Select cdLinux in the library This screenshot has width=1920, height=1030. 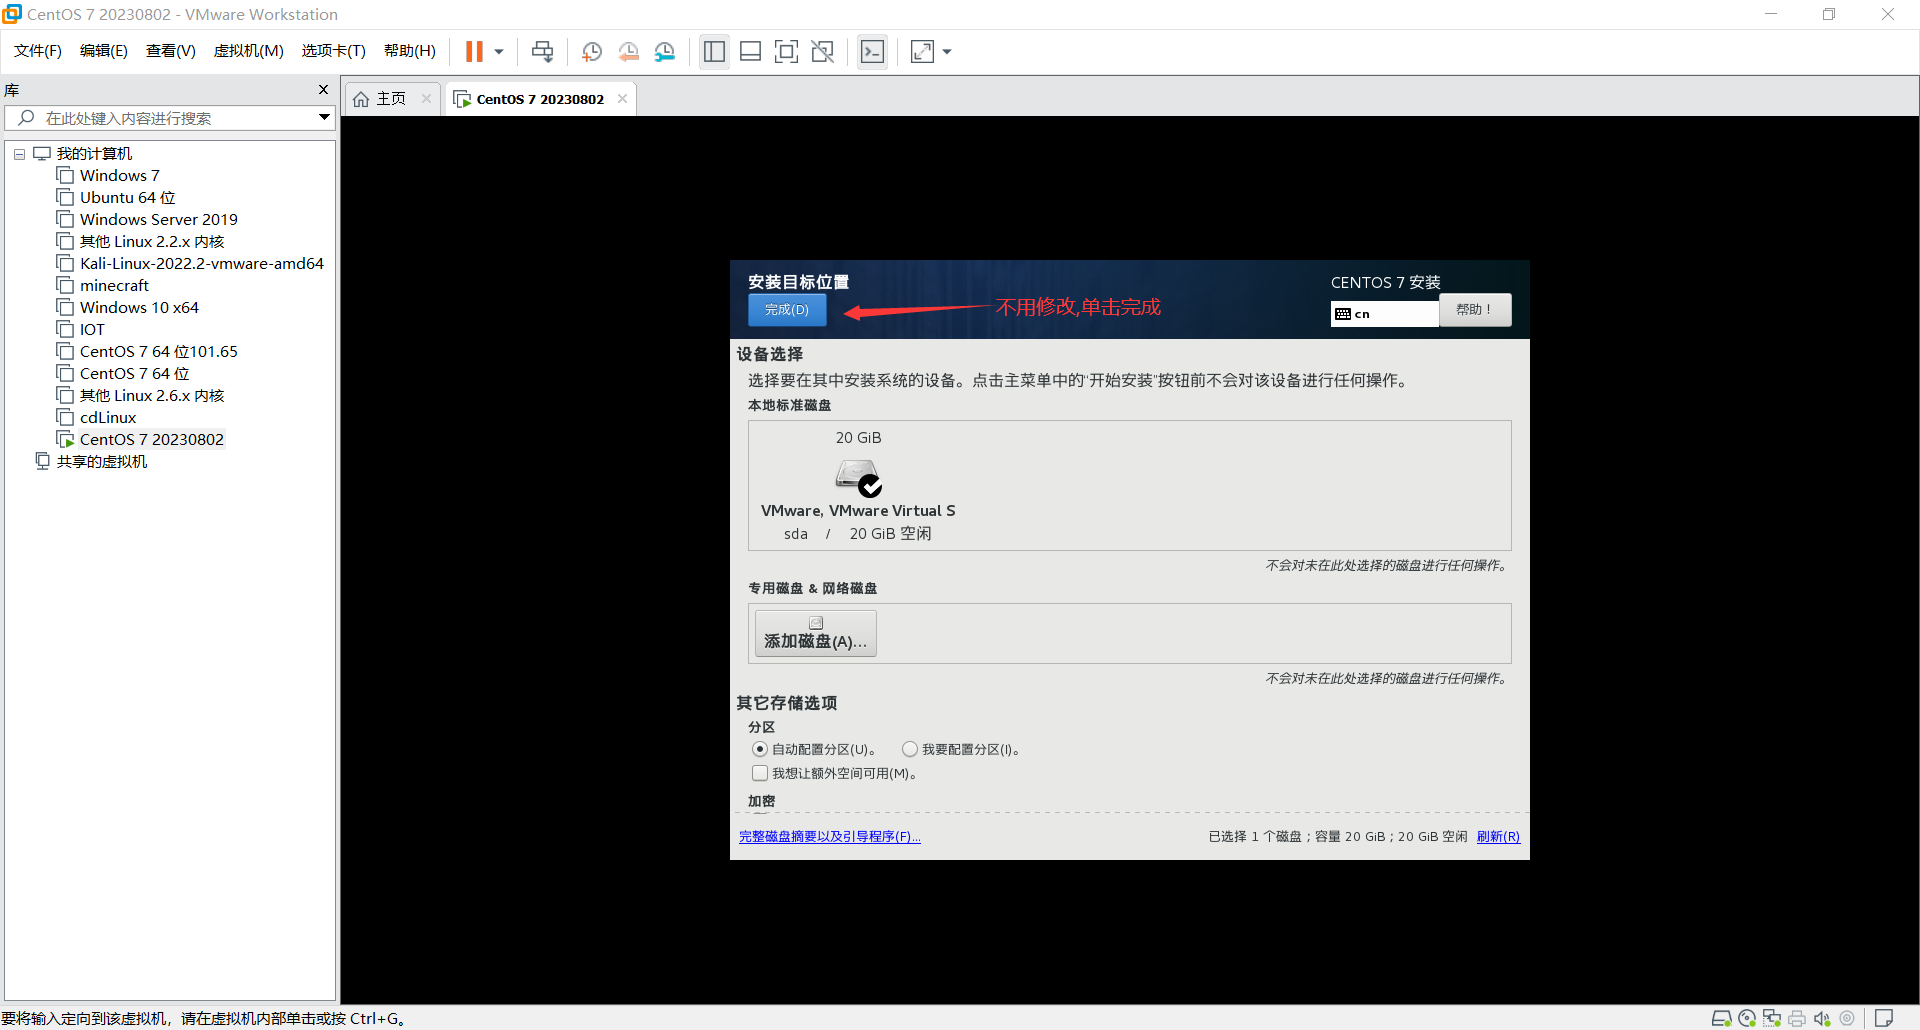click(x=107, y=418)
